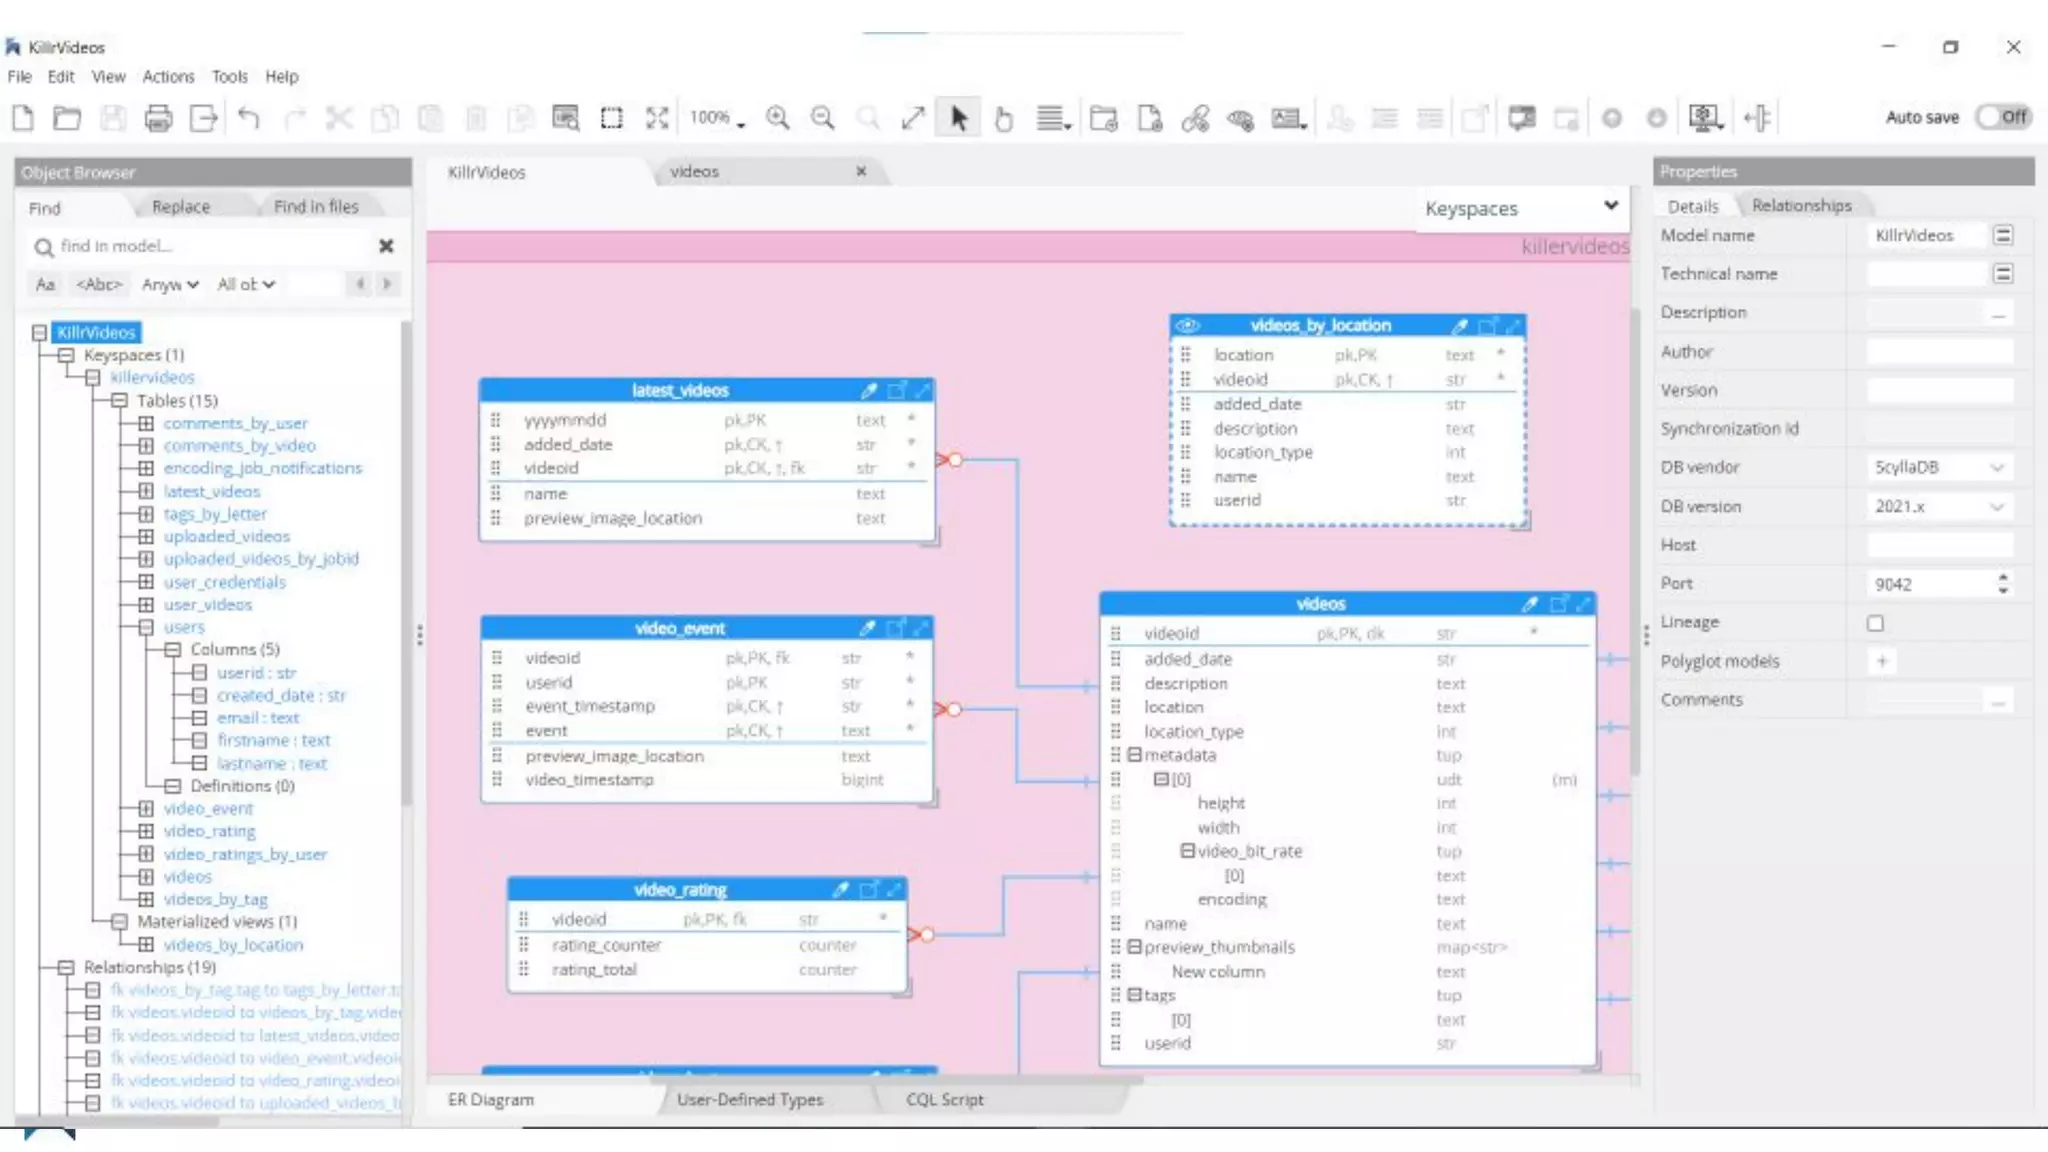Click the Zoom in magnifier icon
Screen dimensions: 2048x1152
pos(777,118)
